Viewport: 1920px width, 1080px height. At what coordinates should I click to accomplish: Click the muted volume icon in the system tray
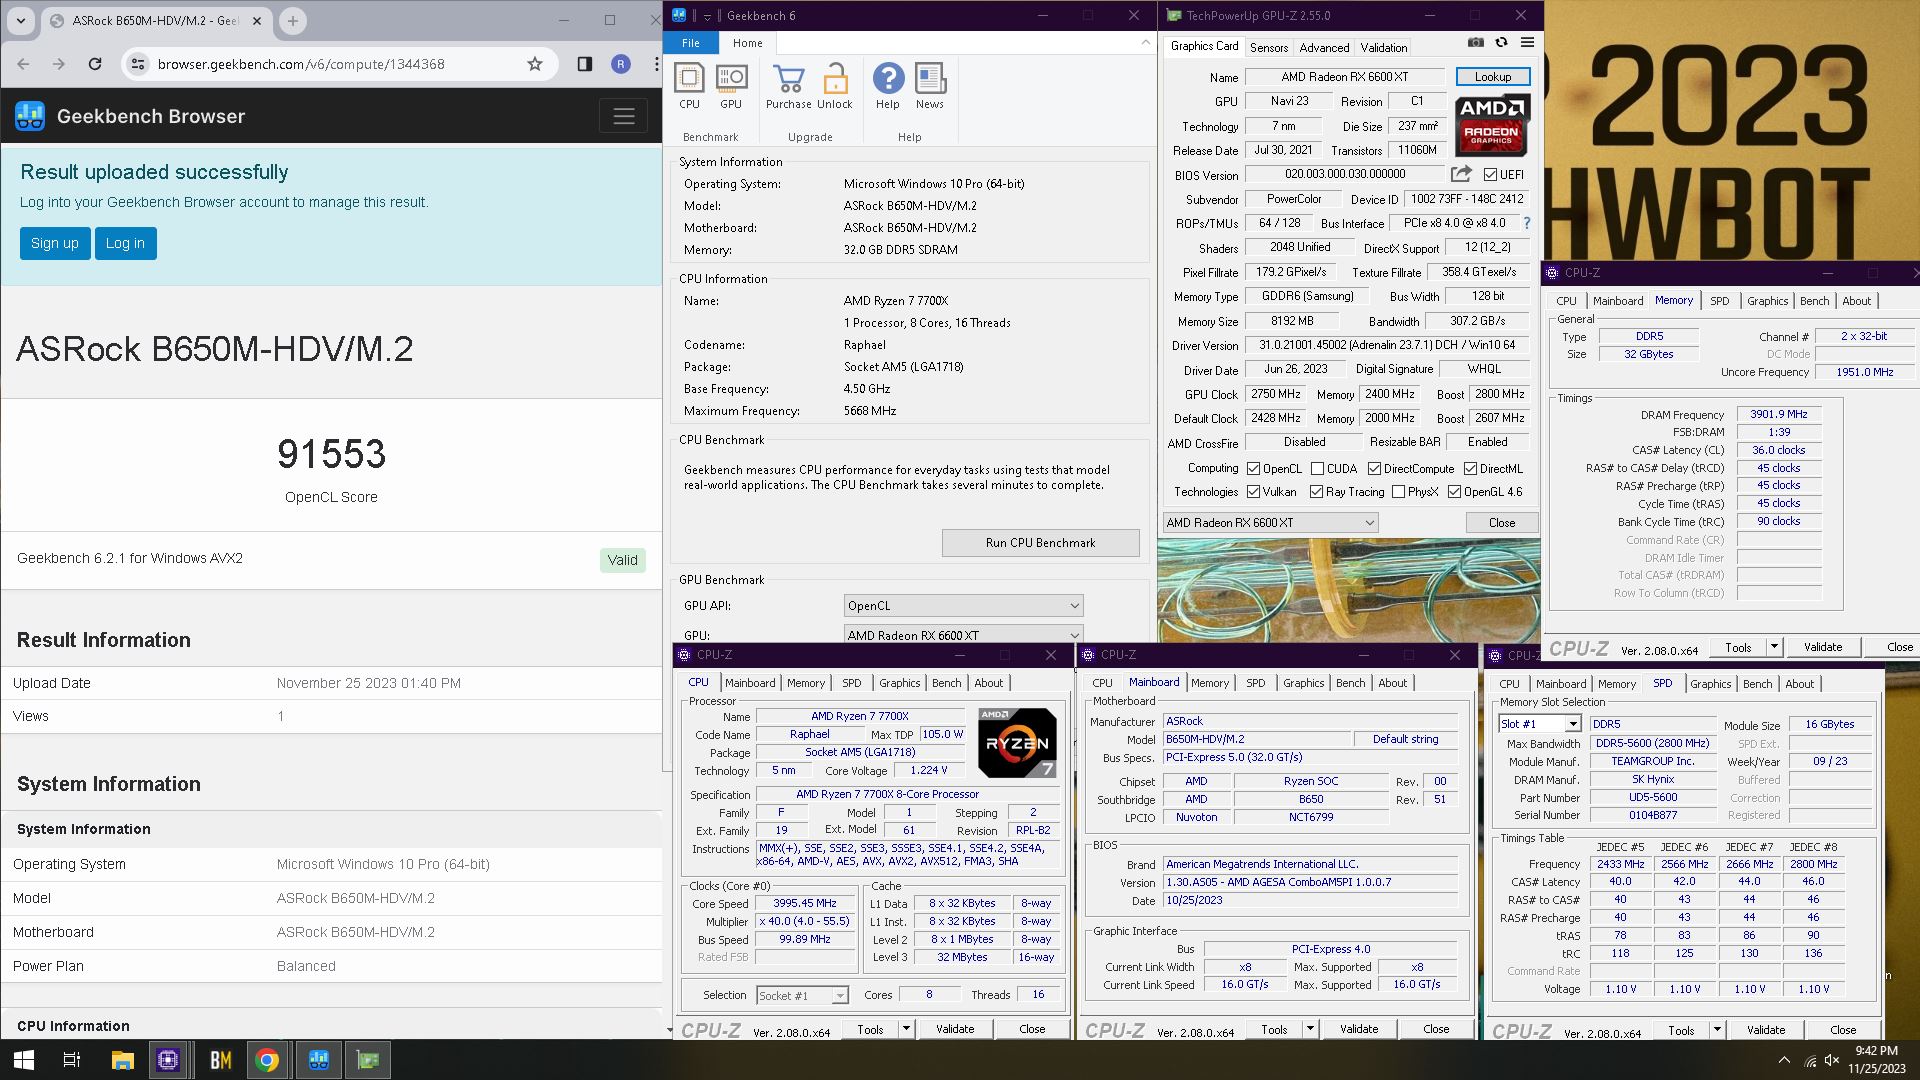click(x=1832, y=1060)
